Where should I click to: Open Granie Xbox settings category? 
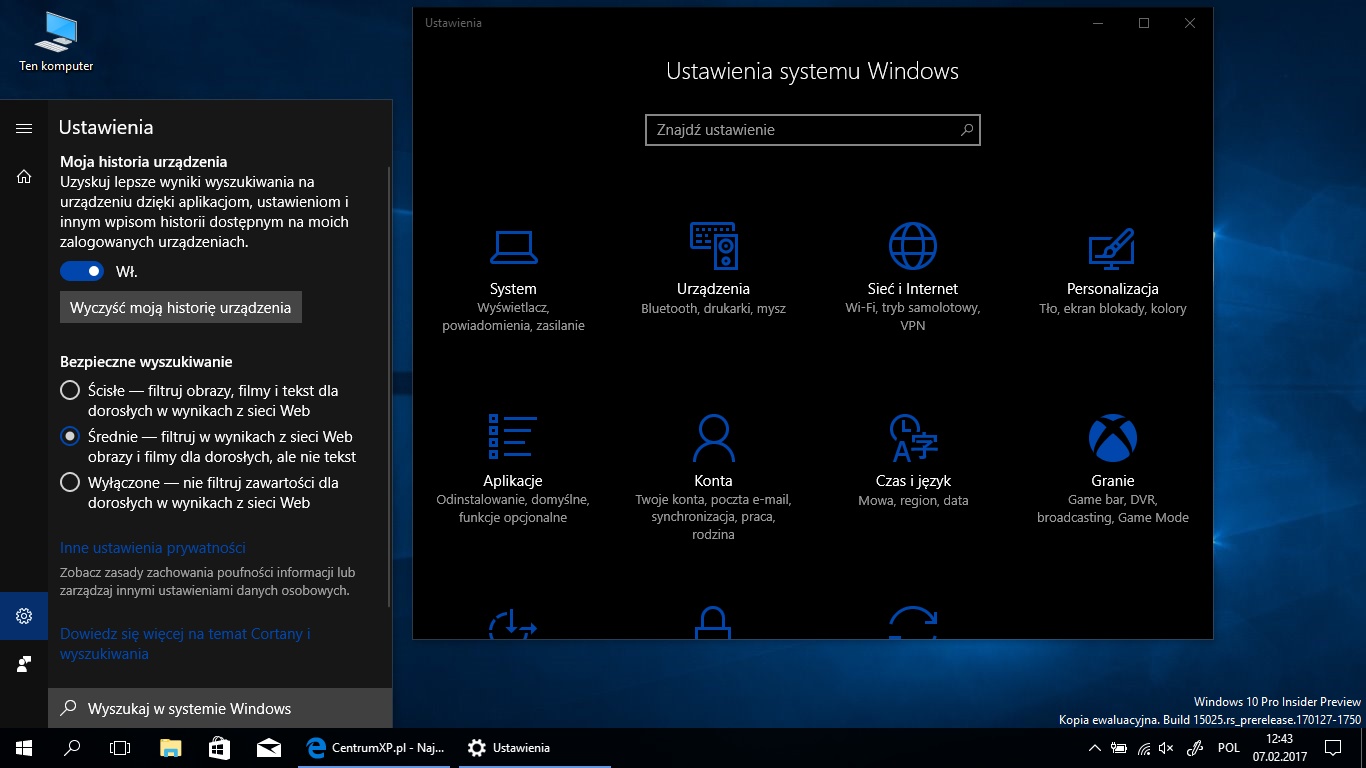(x=1112, y=470)
